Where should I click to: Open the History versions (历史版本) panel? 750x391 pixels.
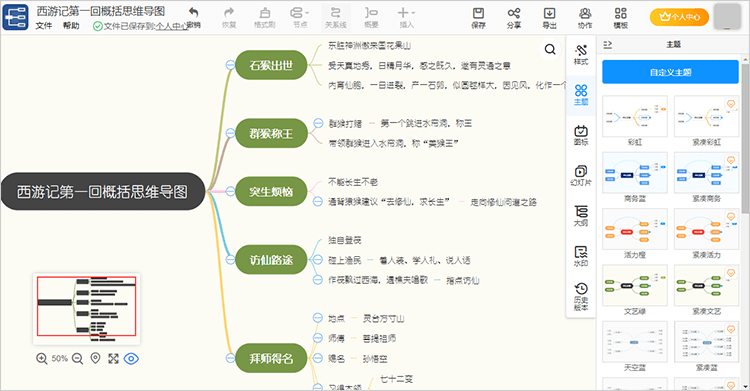(x=581, y=297)
